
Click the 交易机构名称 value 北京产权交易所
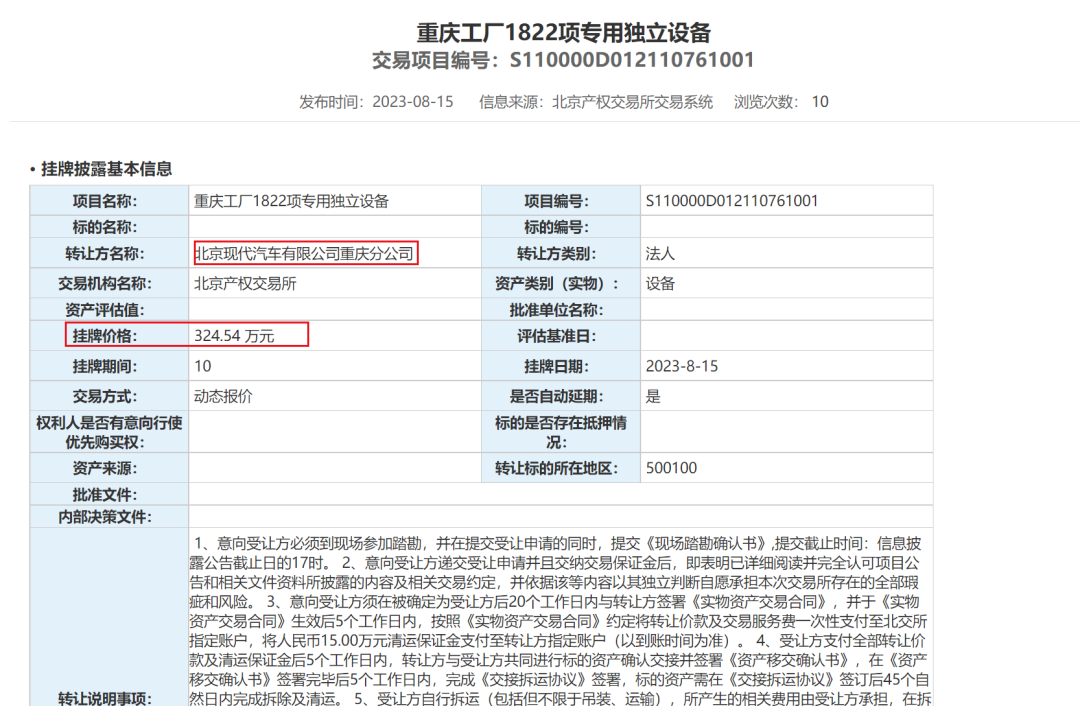245,284
